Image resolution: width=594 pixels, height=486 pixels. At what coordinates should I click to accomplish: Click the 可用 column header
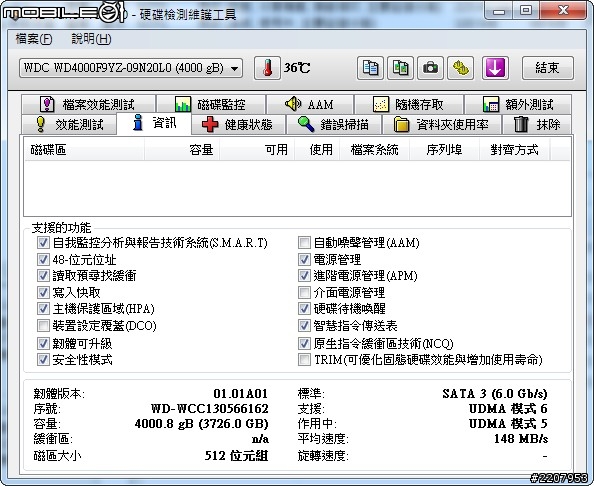[x=257, y=150]
